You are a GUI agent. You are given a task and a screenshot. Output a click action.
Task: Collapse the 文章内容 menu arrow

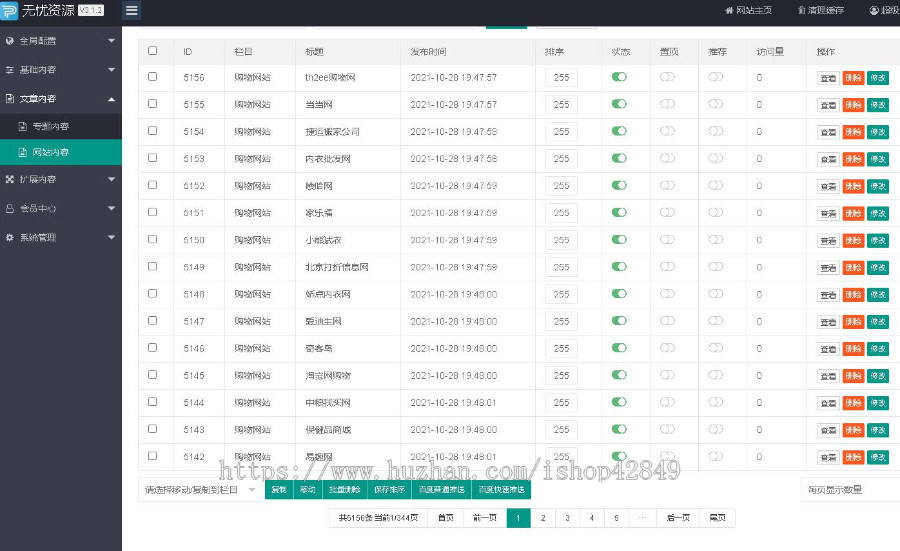point(111,99)
